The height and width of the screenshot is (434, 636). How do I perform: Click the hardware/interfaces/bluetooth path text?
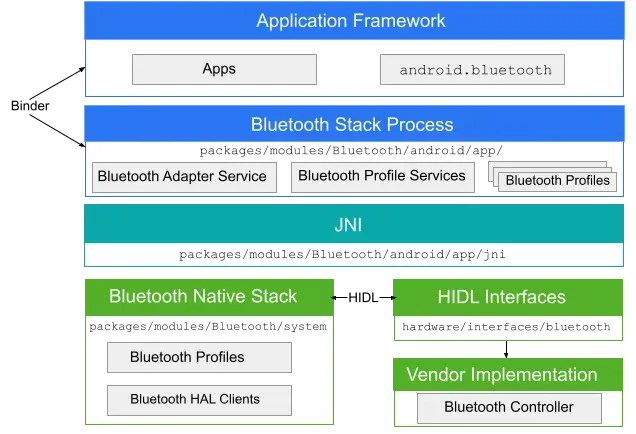(x=506, y=327)
